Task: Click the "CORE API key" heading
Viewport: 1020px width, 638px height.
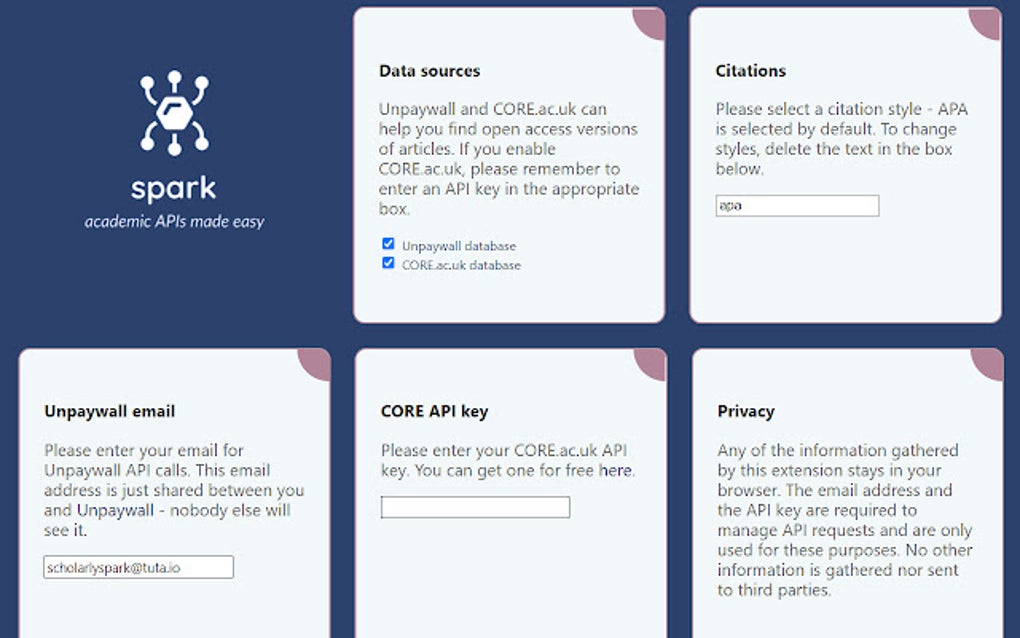Action: click(x=434, y=411)
